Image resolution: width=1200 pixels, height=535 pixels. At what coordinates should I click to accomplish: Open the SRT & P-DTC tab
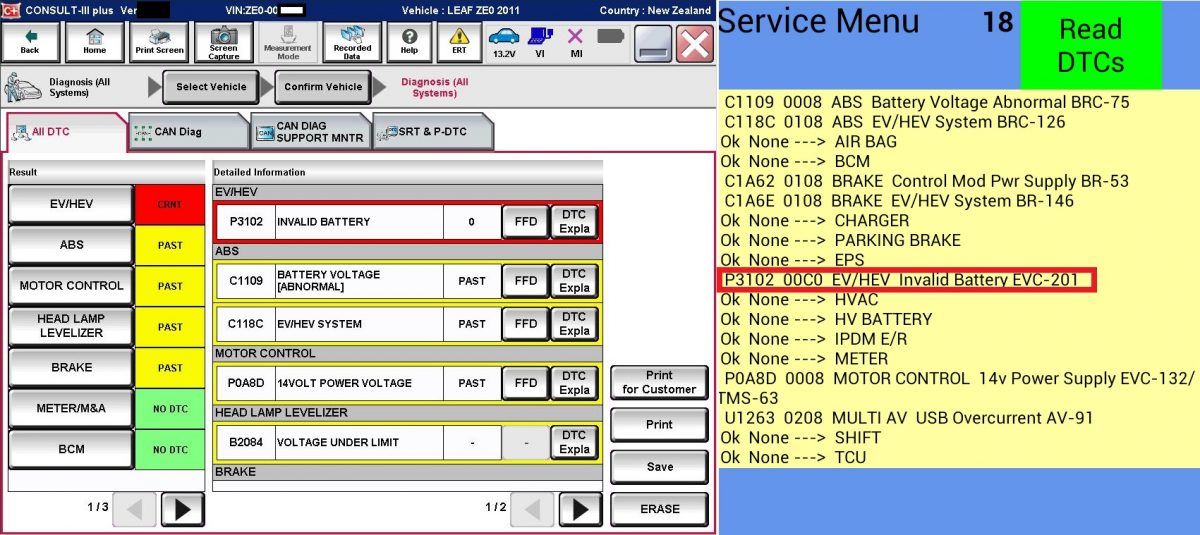click(432, 132)
